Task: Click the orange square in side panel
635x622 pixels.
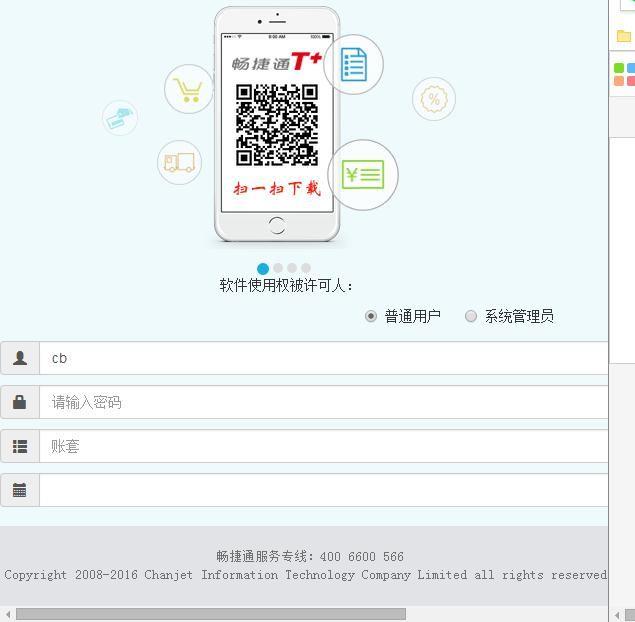Action: pos(619,81)
